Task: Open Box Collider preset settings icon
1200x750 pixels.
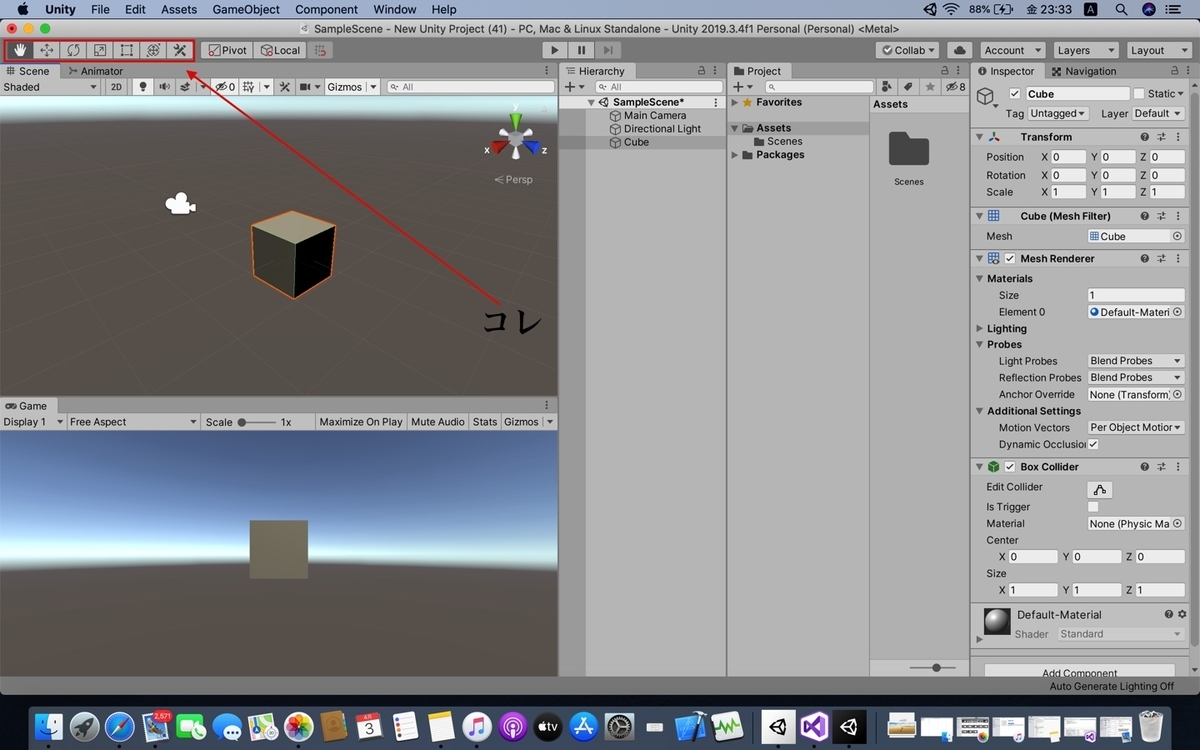Action: (x=1163, y=467)
